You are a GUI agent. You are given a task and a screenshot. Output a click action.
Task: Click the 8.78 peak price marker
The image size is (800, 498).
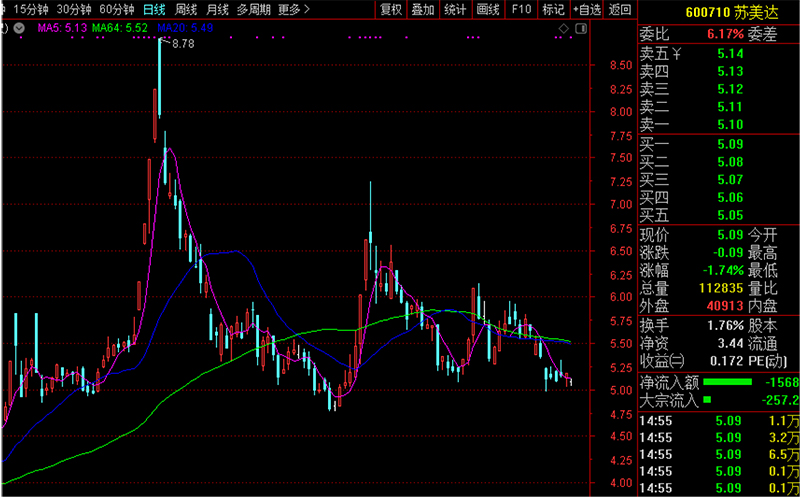pos(183,44)
